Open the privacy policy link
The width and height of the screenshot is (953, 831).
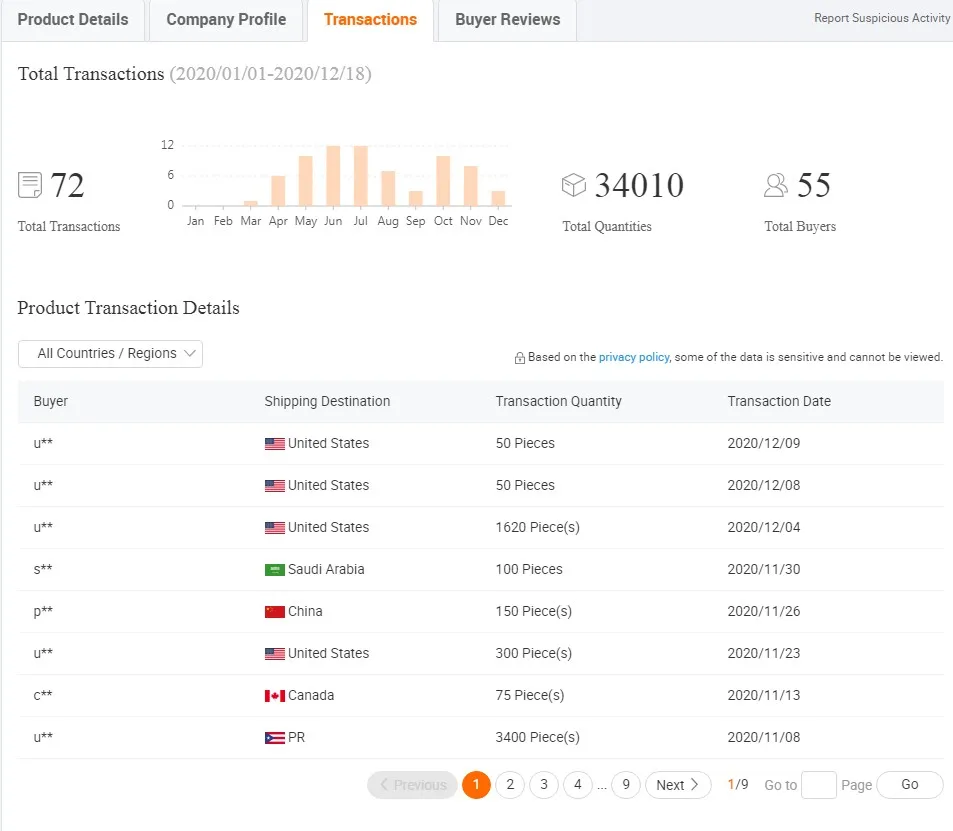tap(633, 357)
